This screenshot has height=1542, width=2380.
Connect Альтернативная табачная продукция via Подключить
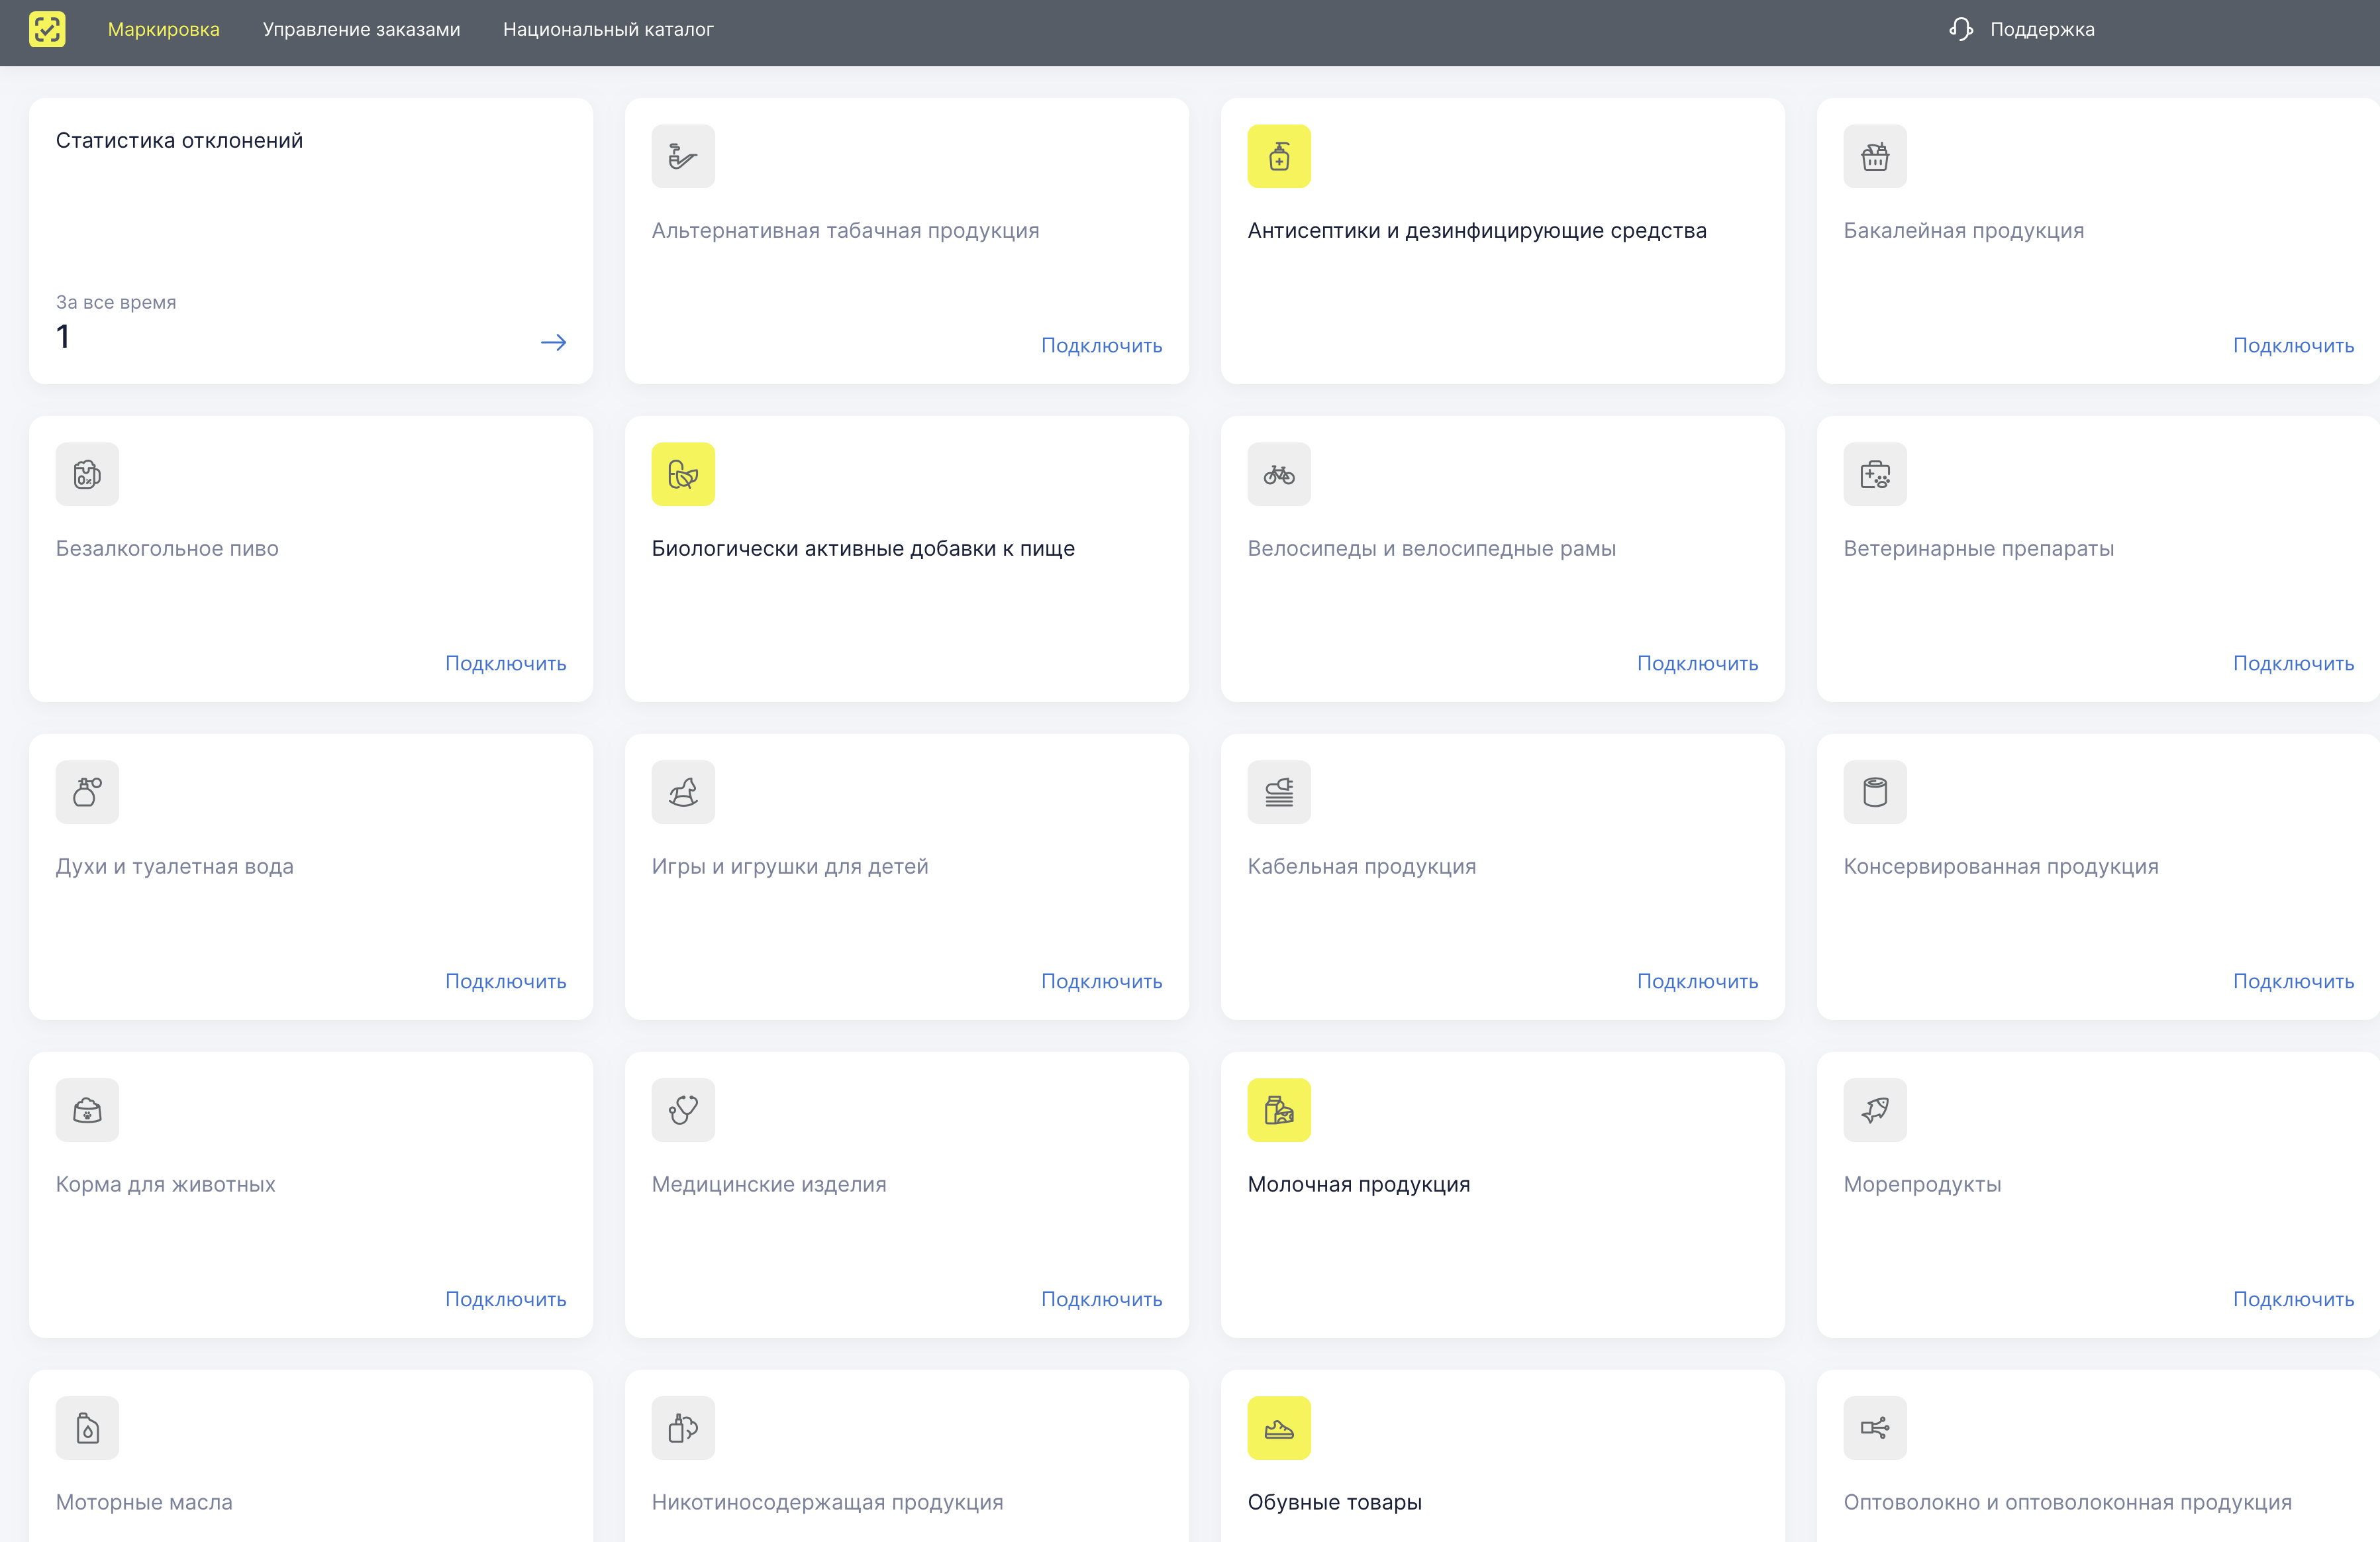click(x=1101, y=345)
